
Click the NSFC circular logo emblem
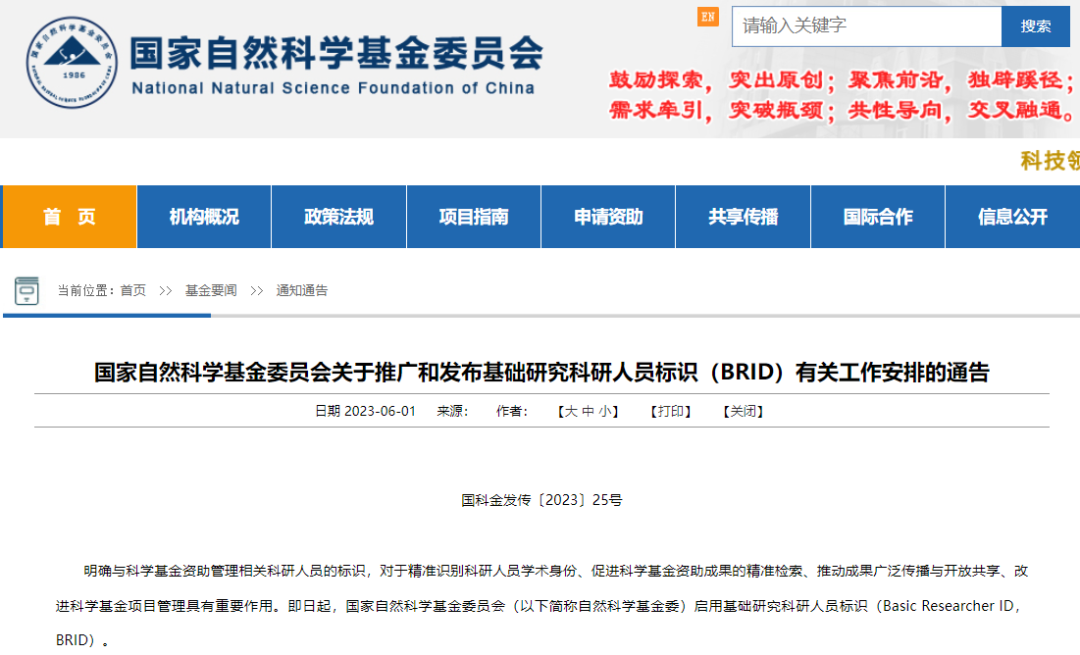(71, 62)
